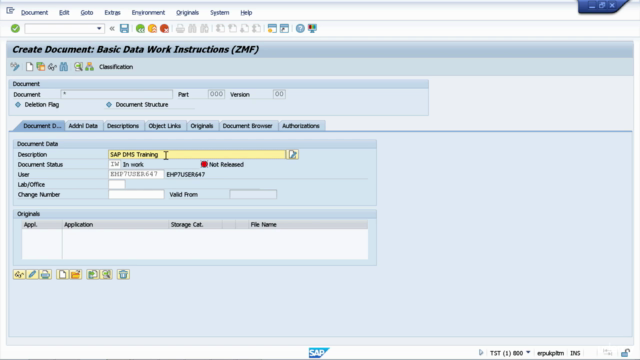Click the Storage Cat. column header
Viewport: 640px width, 360px height.
click(196, 224)
